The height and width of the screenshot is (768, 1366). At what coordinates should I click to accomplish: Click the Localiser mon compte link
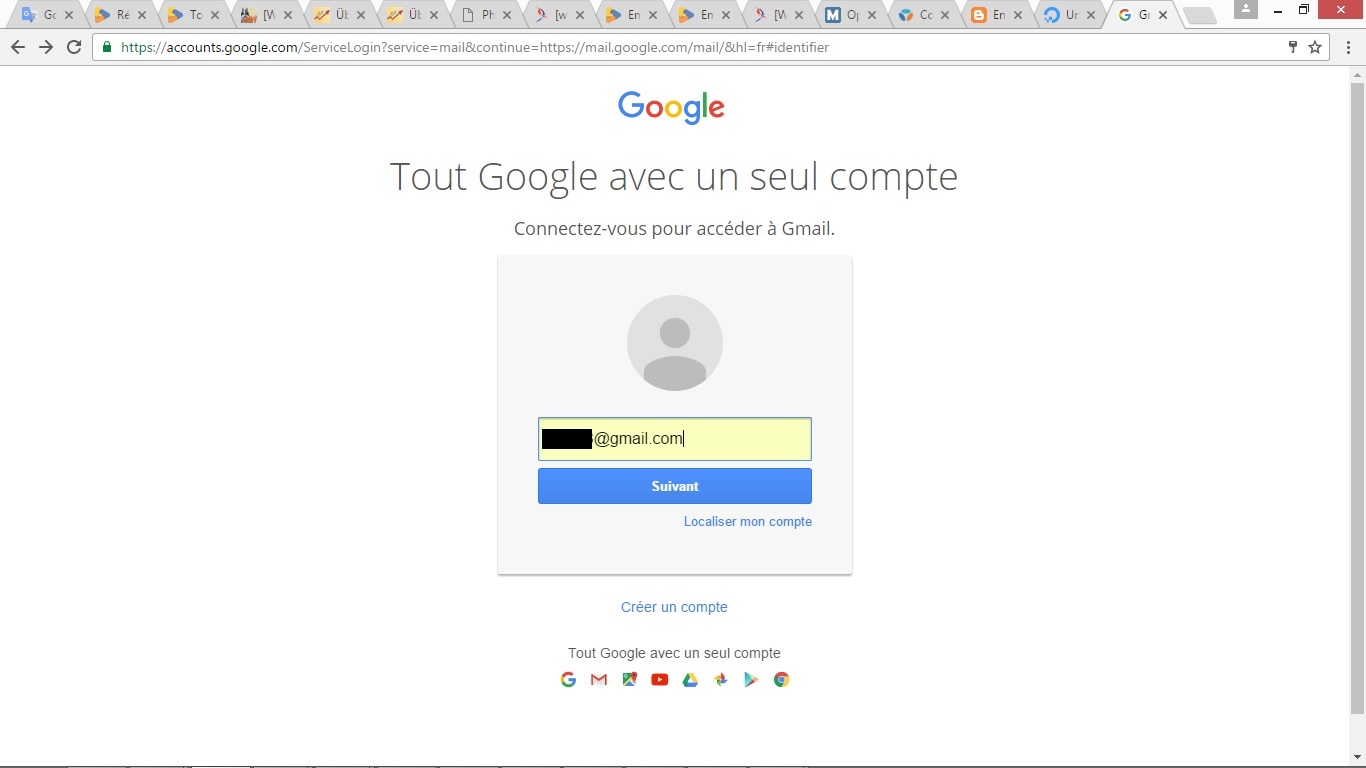point(748,522)
